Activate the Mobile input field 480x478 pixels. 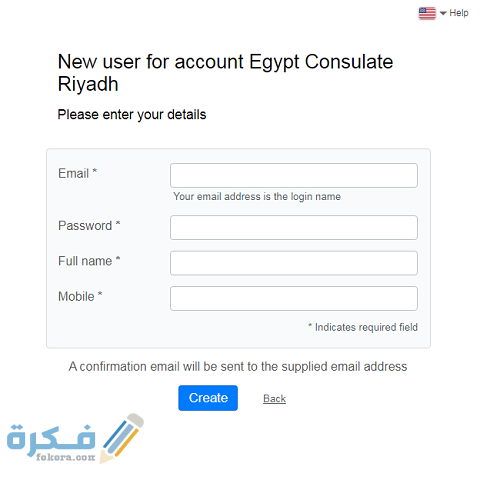tap(294, 298)
